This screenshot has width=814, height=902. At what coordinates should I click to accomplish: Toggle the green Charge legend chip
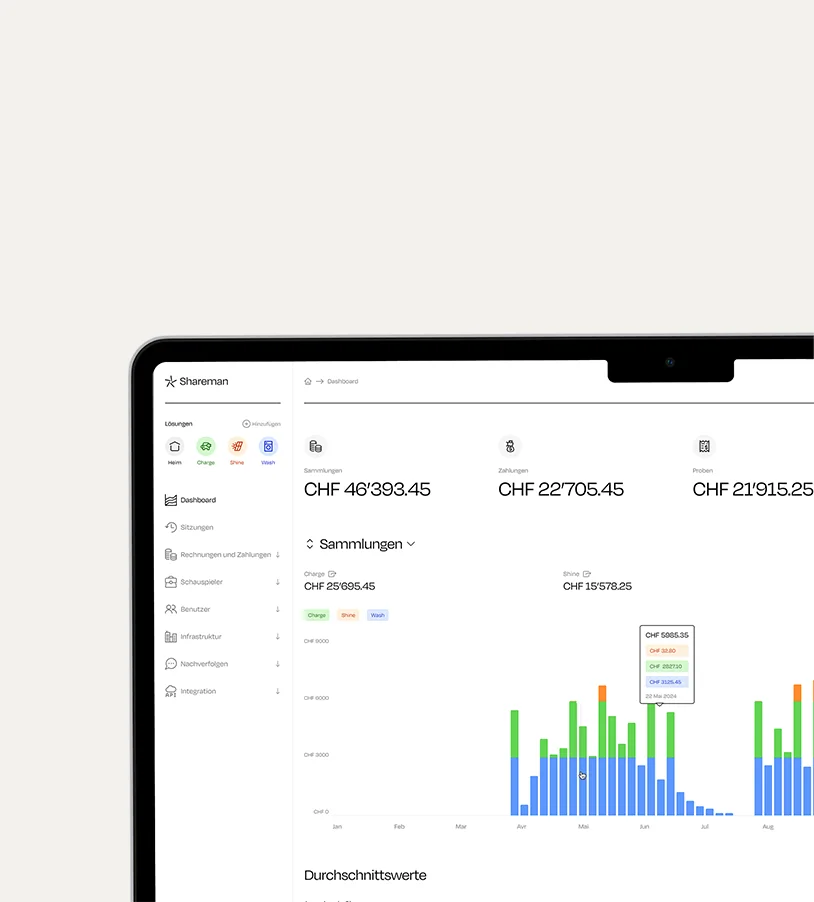click(x=317, y=615)
